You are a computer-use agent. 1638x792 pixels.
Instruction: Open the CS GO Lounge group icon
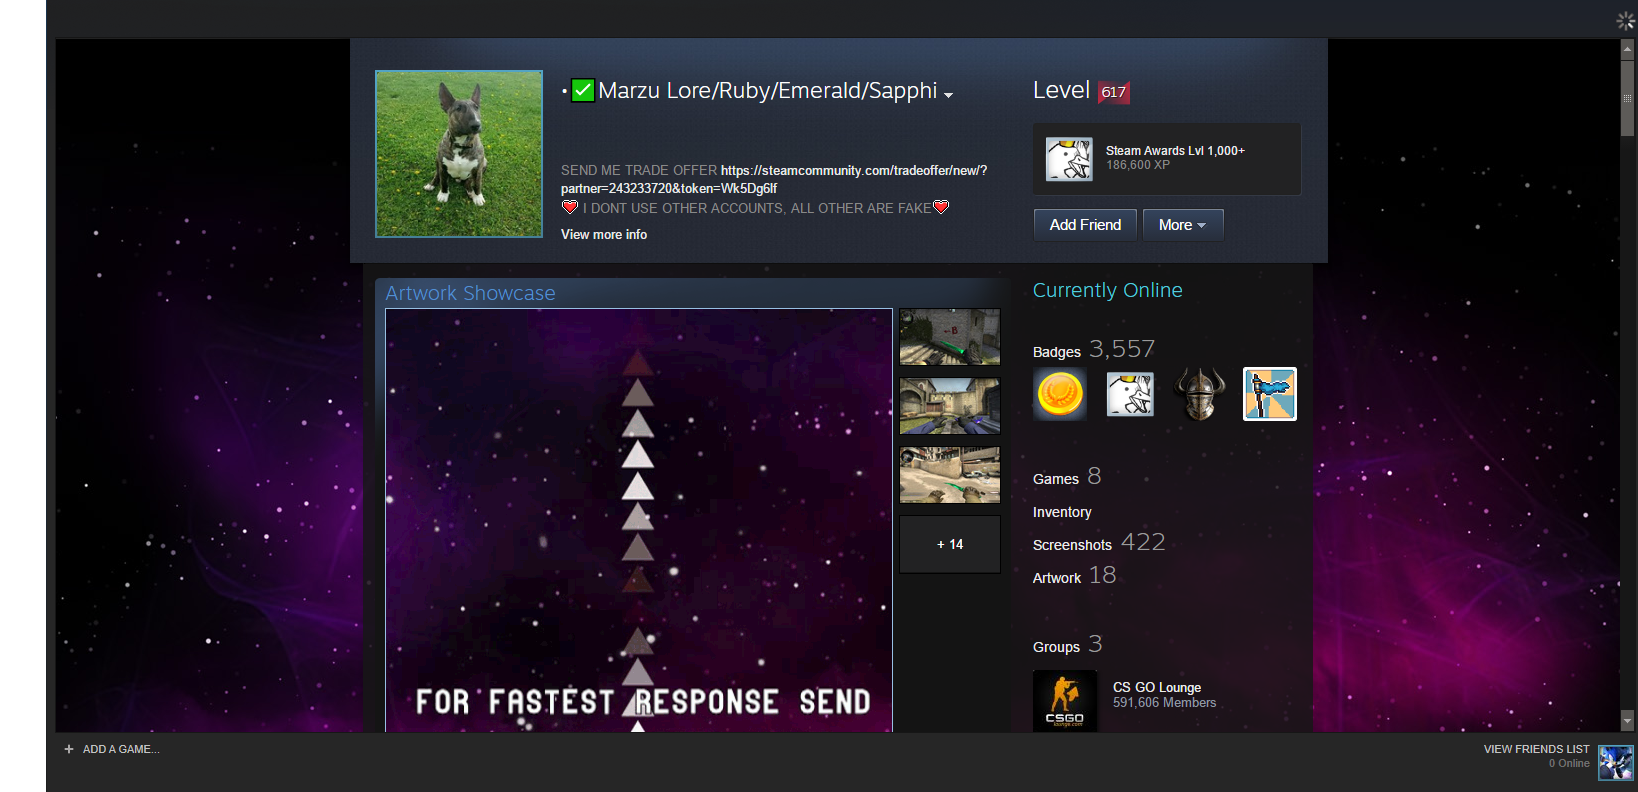click(x=1065, y=701)
